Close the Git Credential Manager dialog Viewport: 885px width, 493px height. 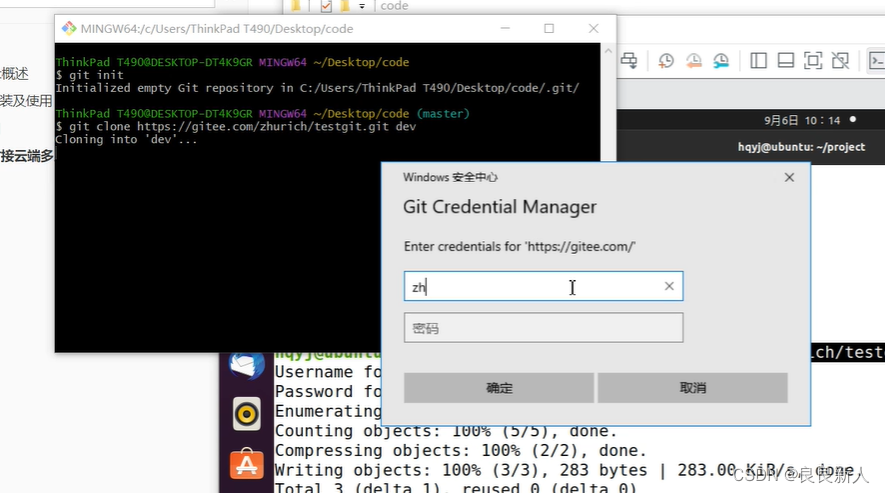coord(789,177)
